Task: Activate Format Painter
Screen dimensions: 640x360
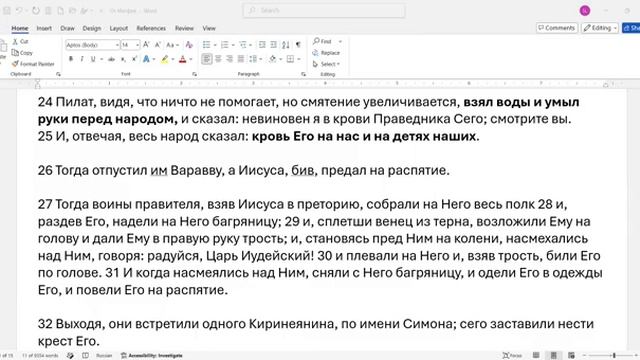Action: point(33,64)
